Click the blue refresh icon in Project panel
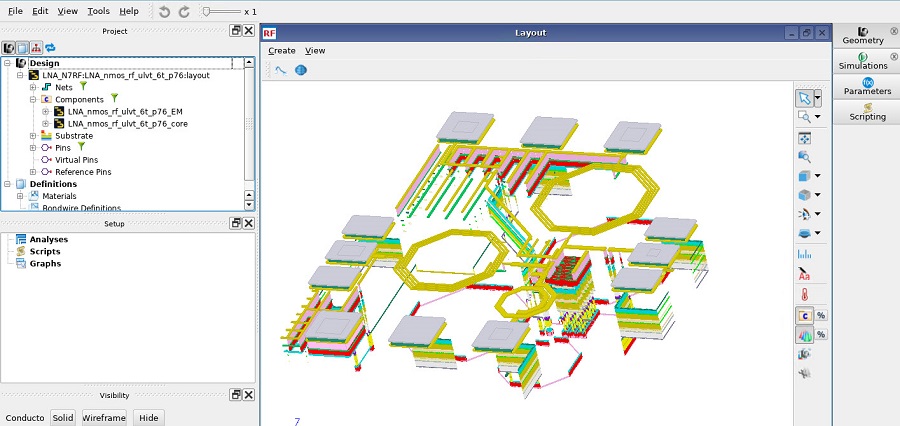Screen dimensions: 900x426 [50, 47]
